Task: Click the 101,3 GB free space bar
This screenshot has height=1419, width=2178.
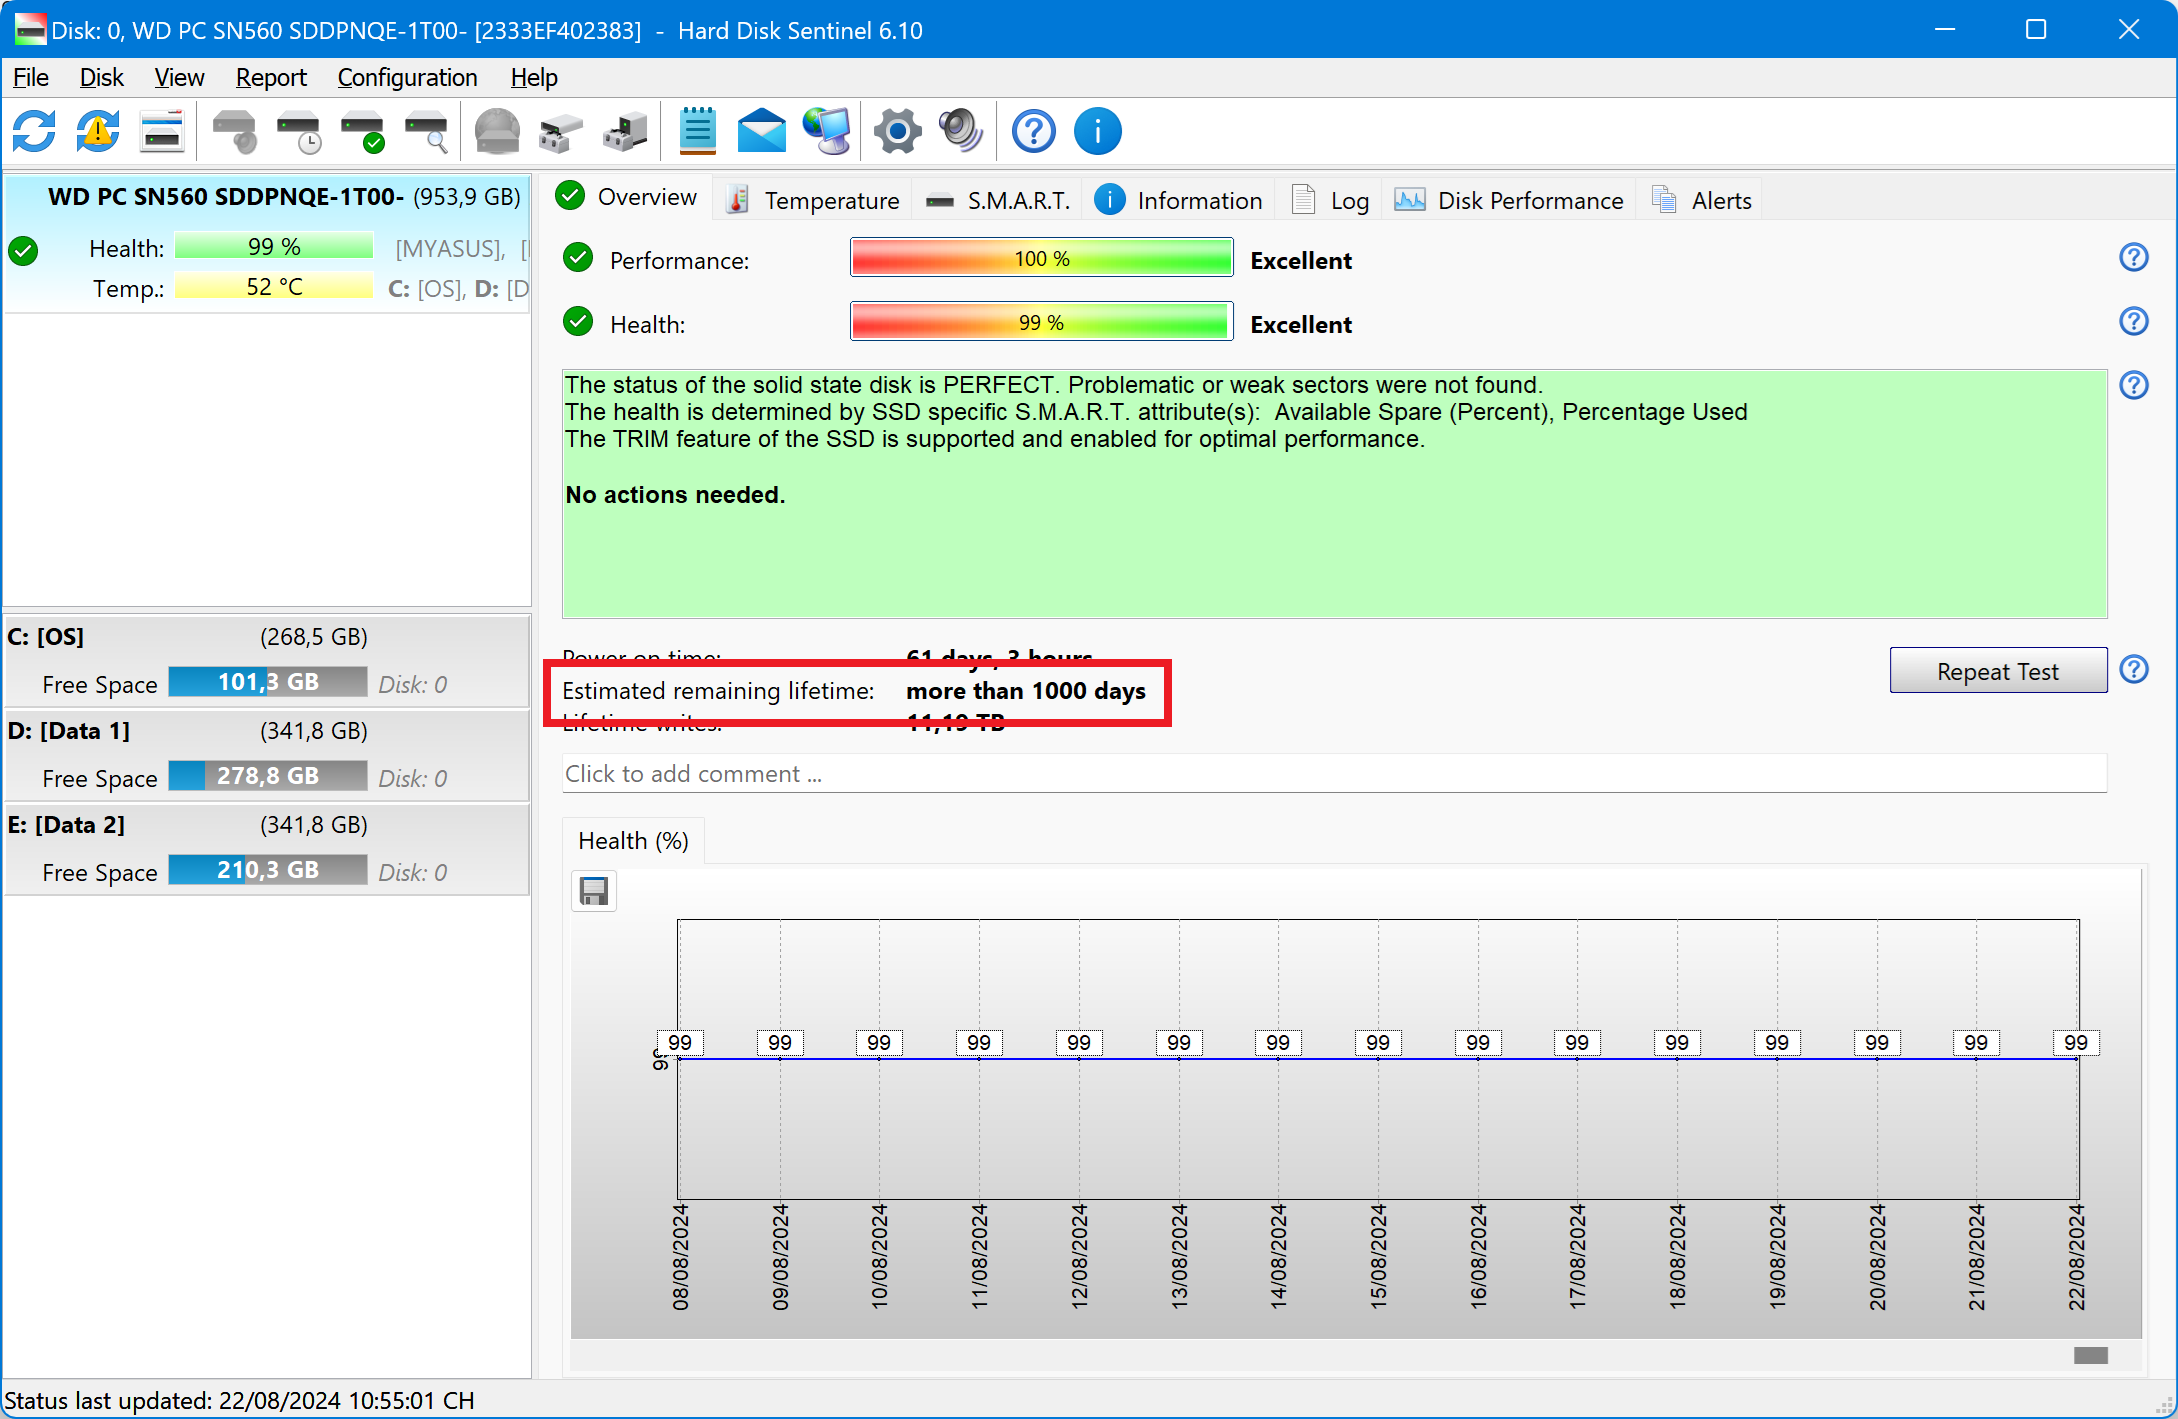Action: [x=268, y=682]
